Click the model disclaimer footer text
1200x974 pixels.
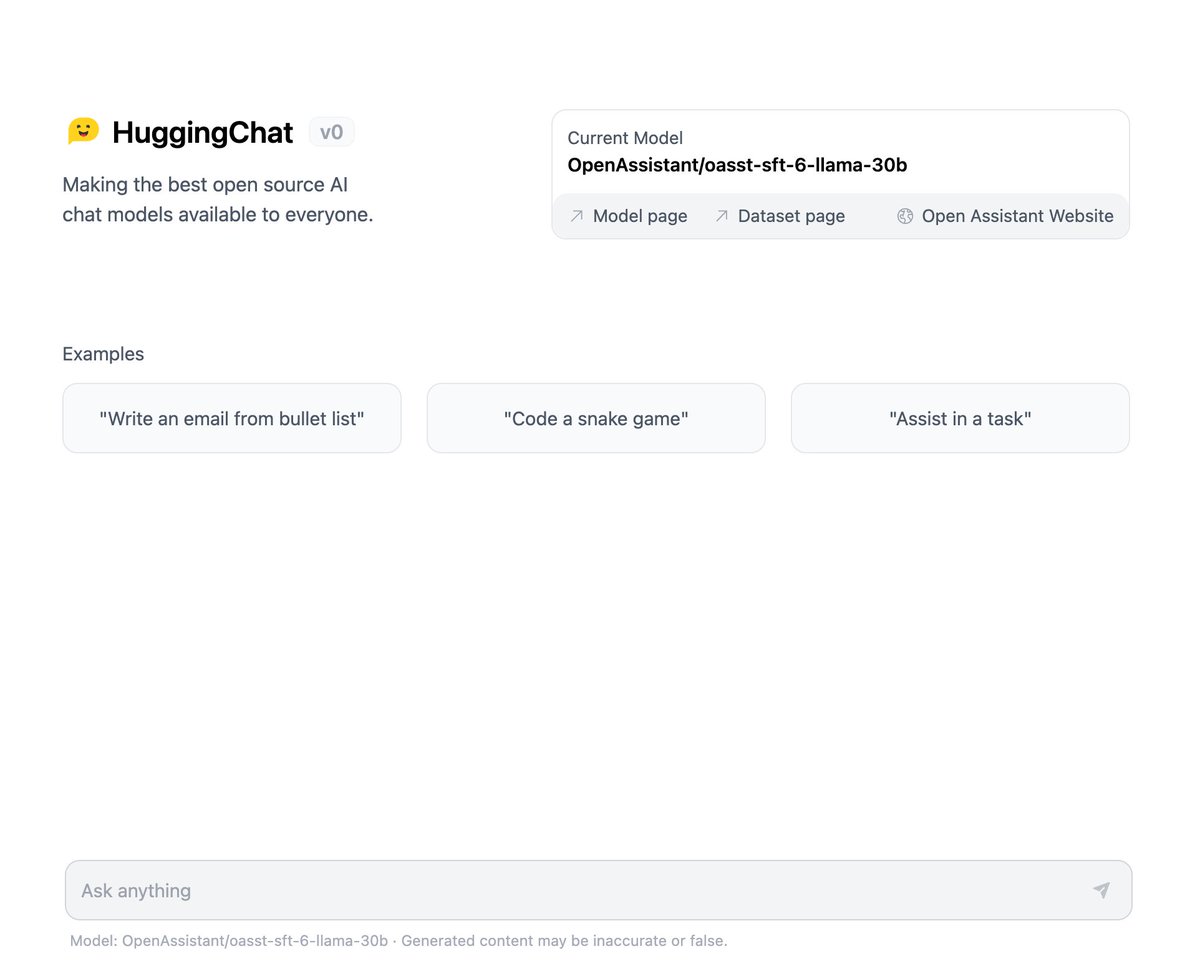tap(398, 941)
